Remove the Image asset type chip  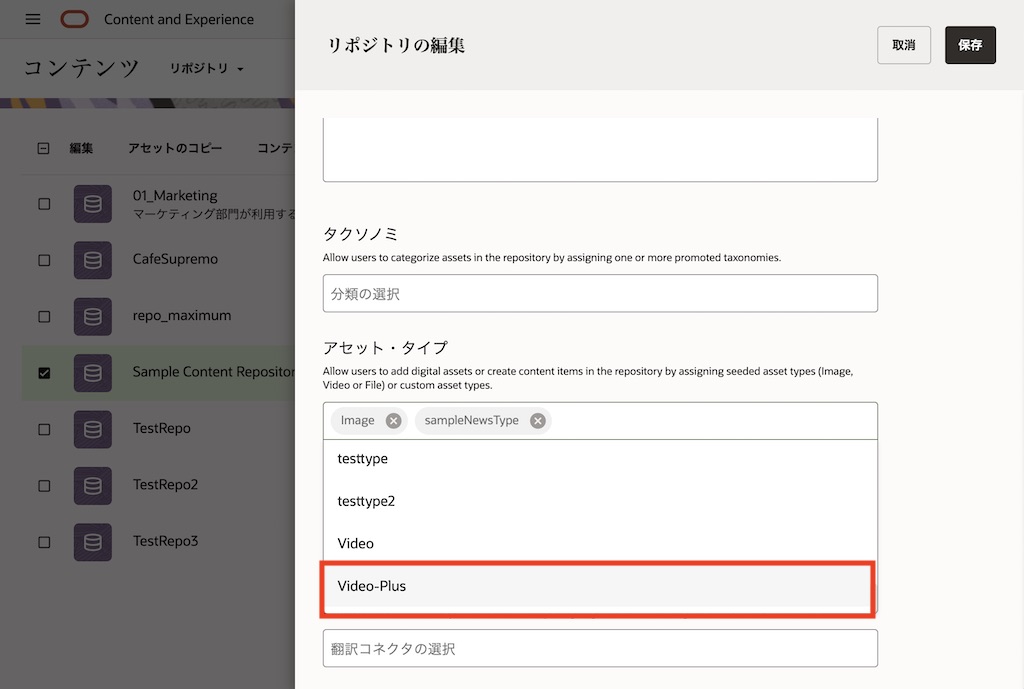click(394, 421)
